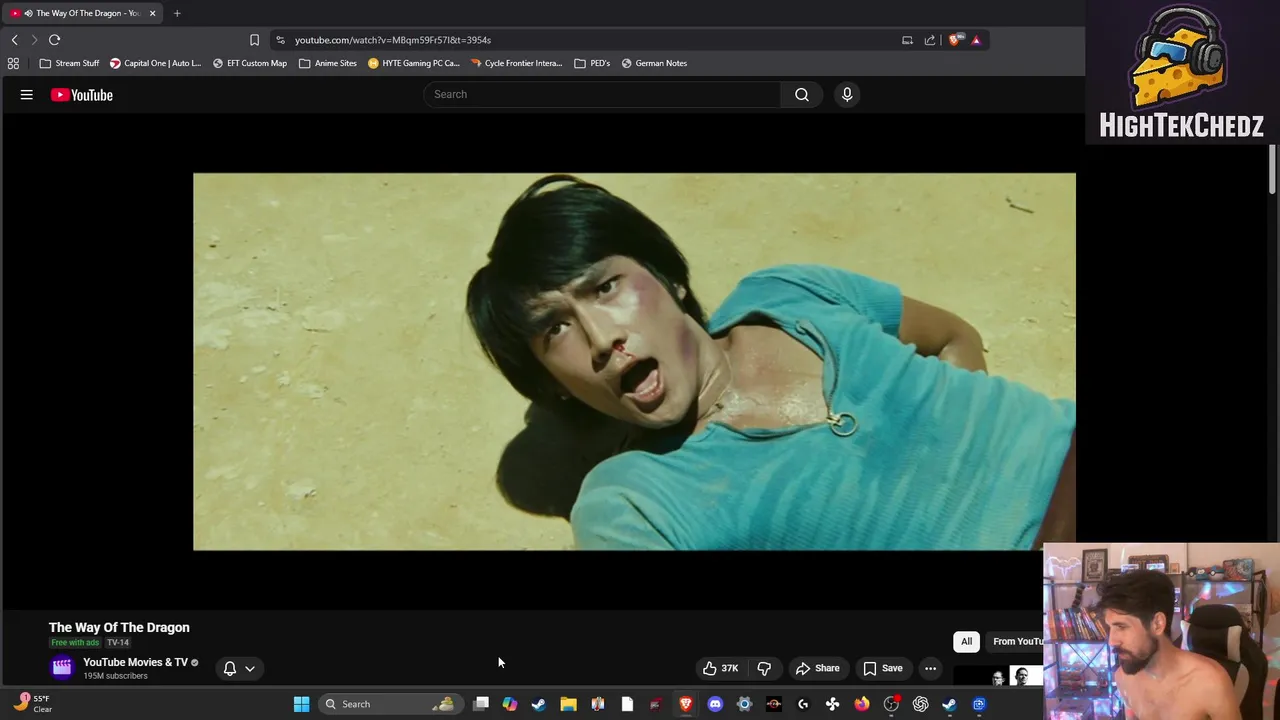Go back with the browser back arrow
1280x720 pixels.
pyautogui.click(x=14, y=40)
